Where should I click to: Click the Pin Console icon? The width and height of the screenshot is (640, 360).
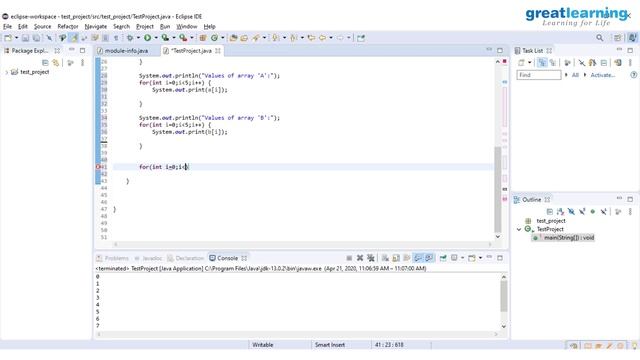tap(443, 258)
